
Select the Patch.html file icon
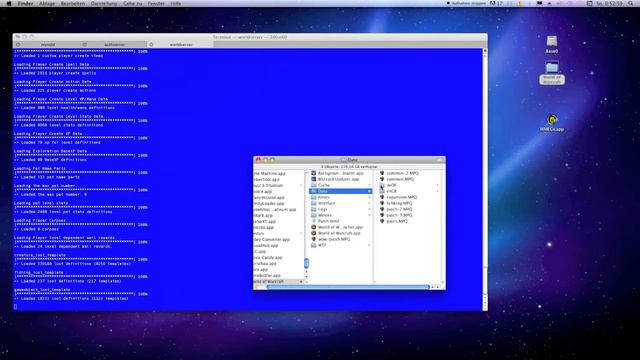(313, 221)
